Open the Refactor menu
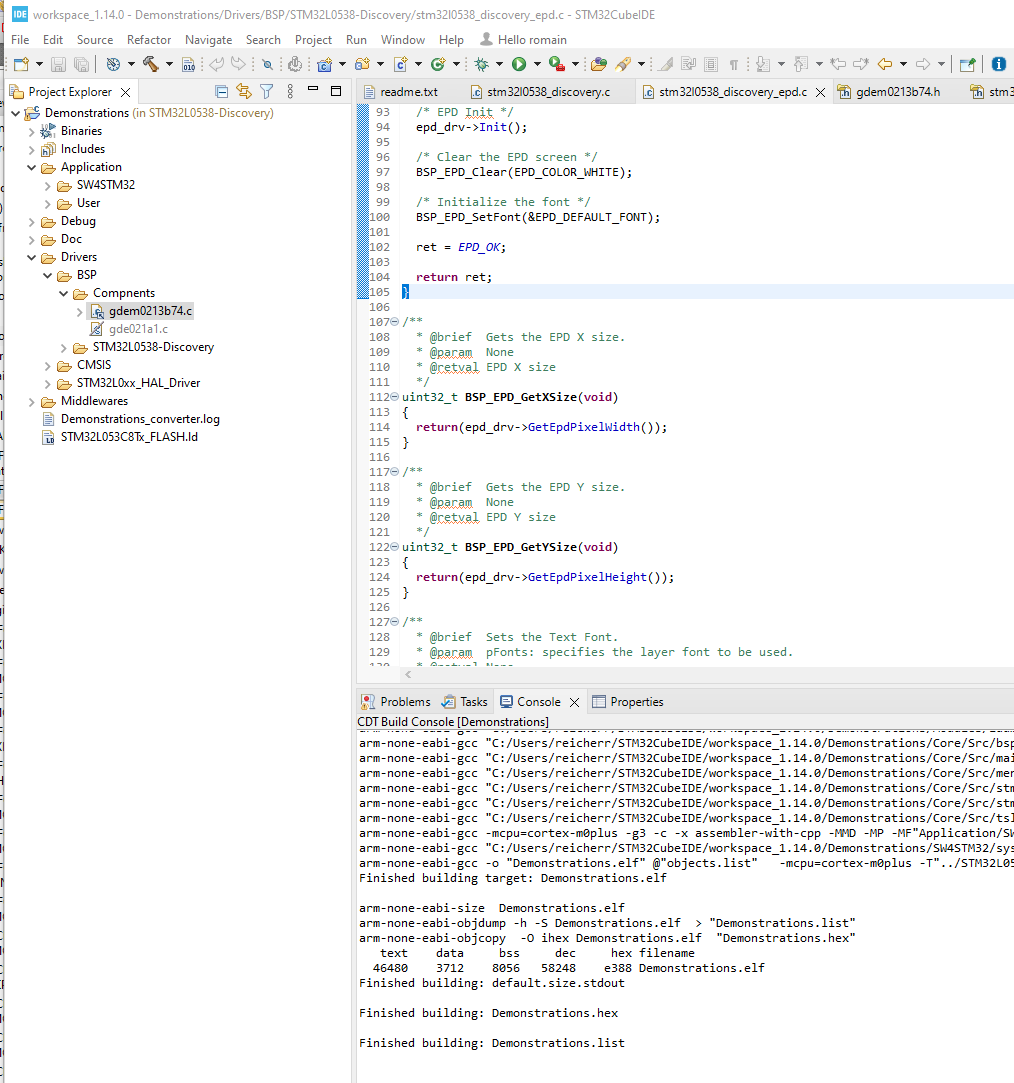The image size is (1014, 1083). coord(148,40)
